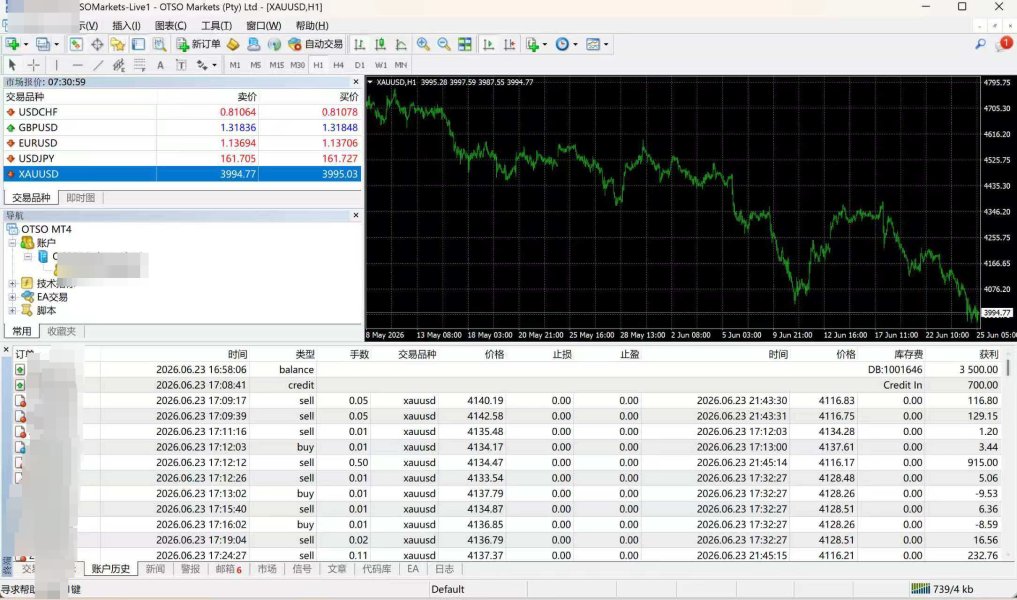The width and height of the screenshot is (1017, 600).
Task: Open the search magnifier icon
Action: [x=980, y=44]
